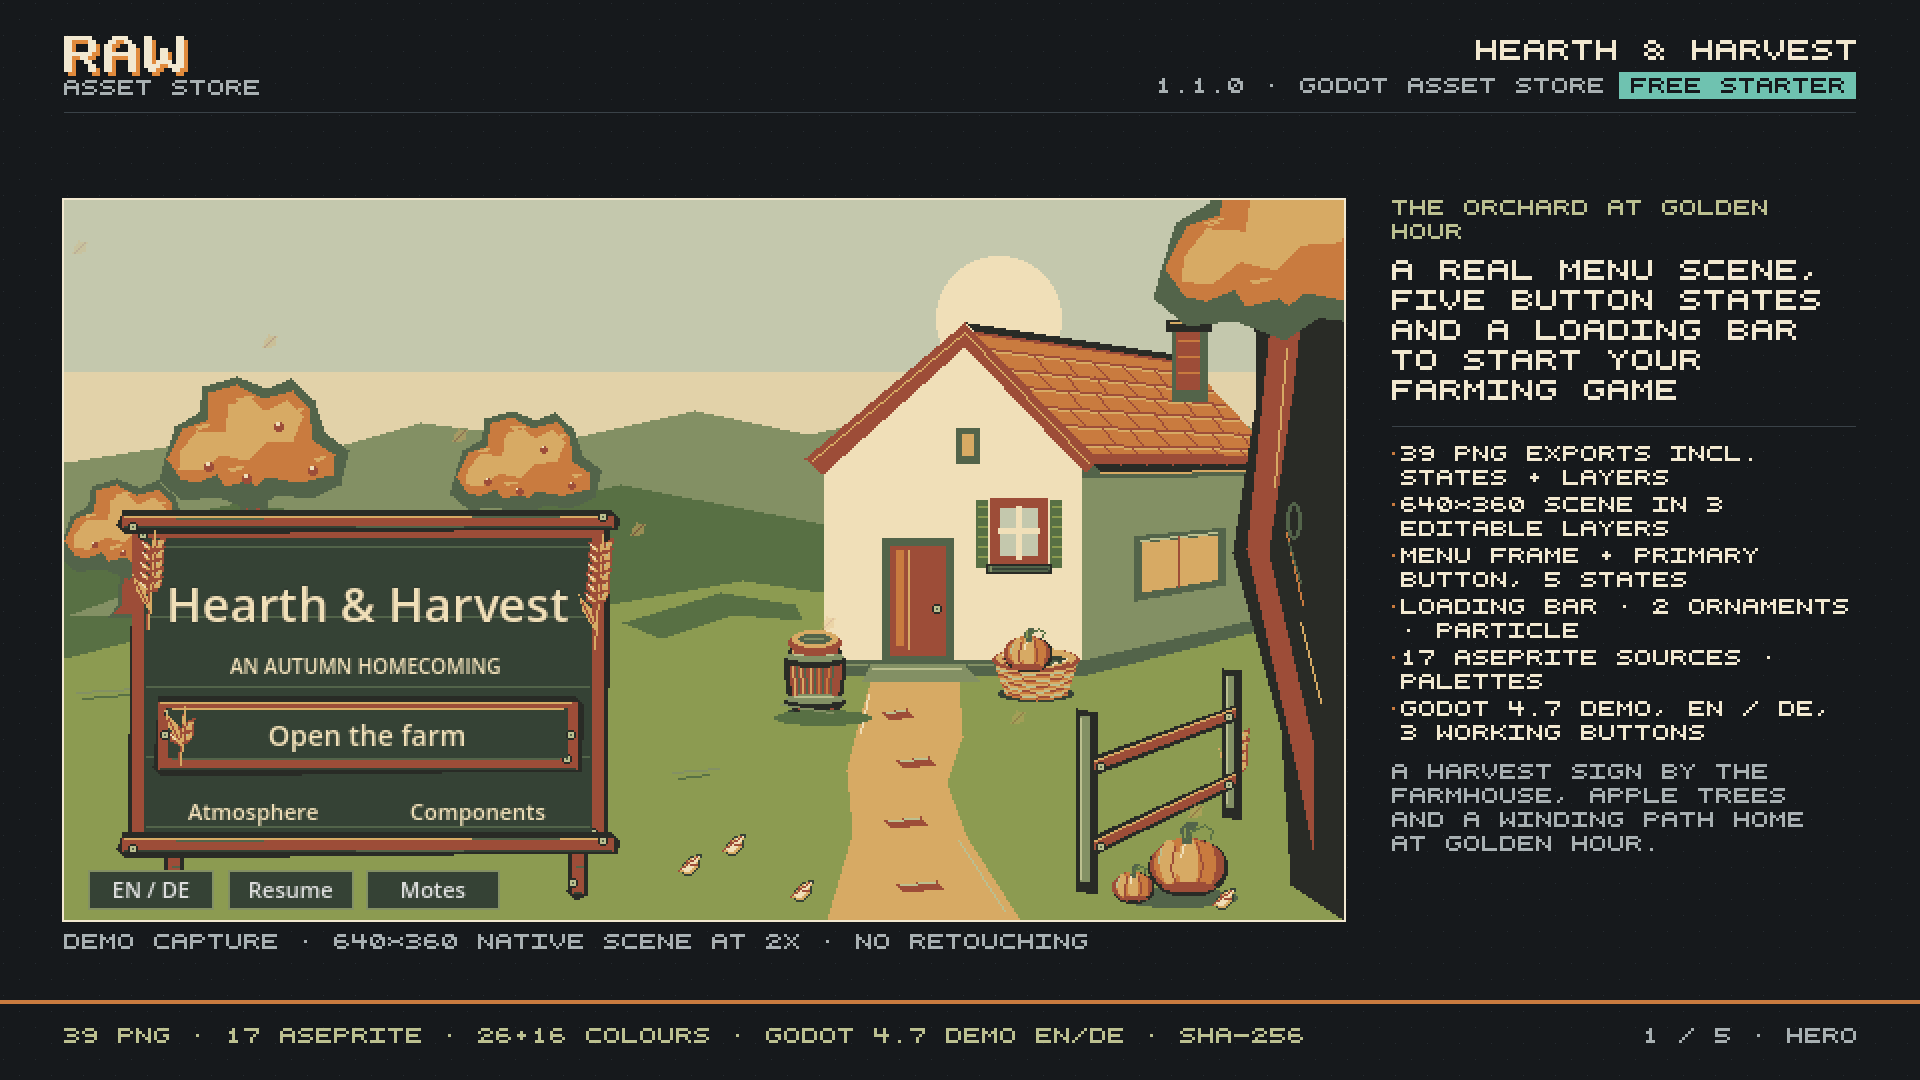Screen dimensions: 1920x1080
Task: Select the Components menu option
Action: [x=478, y=812]
